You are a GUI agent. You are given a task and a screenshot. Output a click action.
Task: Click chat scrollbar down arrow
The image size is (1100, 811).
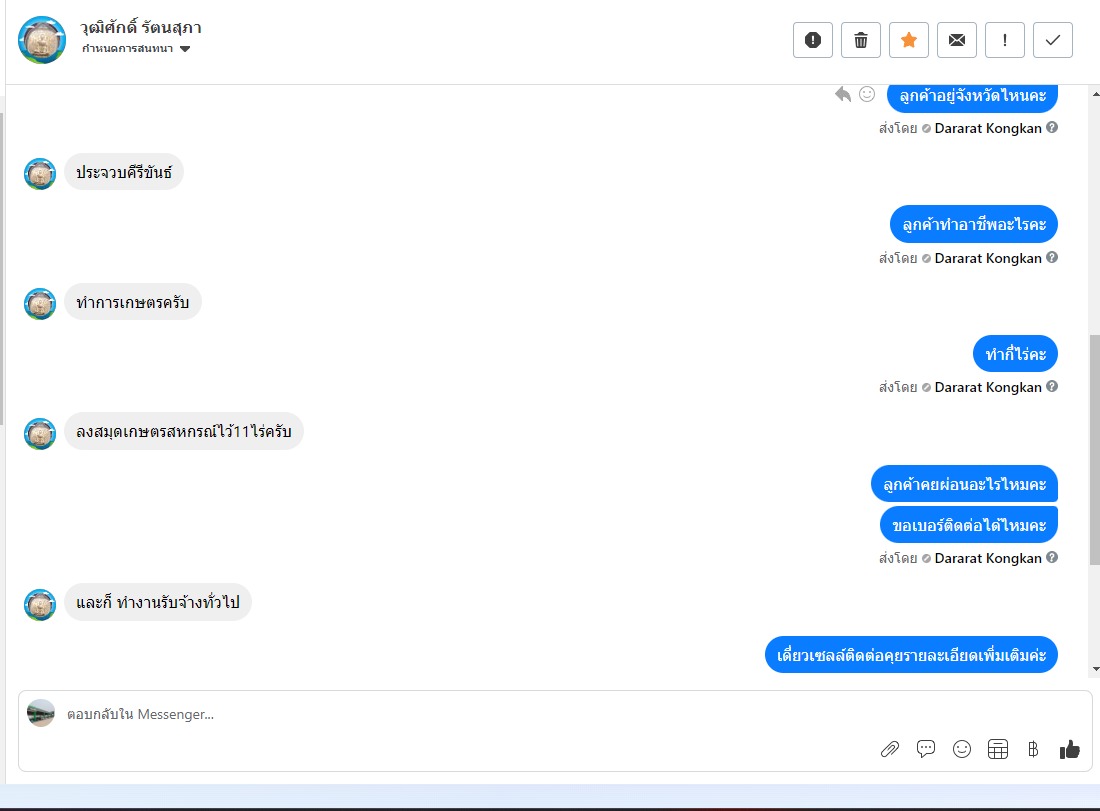(x=1095, y=669)
